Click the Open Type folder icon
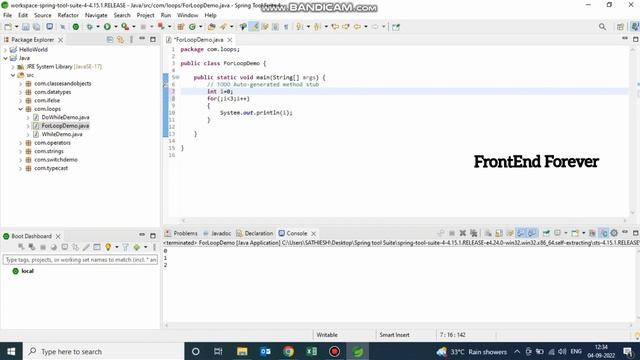 click(211, 27)
